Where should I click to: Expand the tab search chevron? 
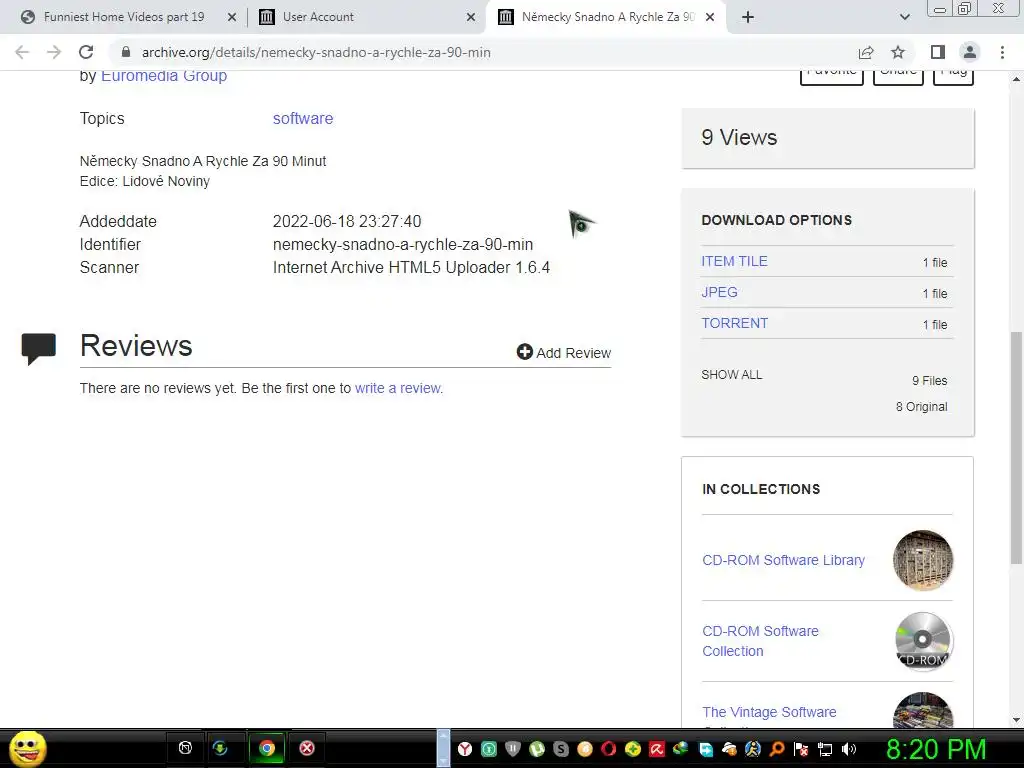tap(904, 17)
